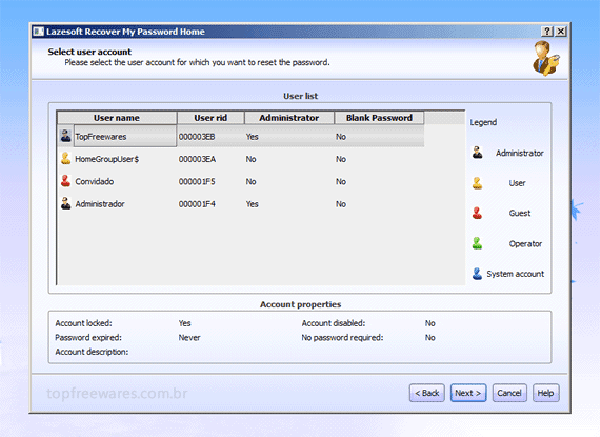Click the Administrador row user icon
The image size is (600, 437).
pos(66,203)
